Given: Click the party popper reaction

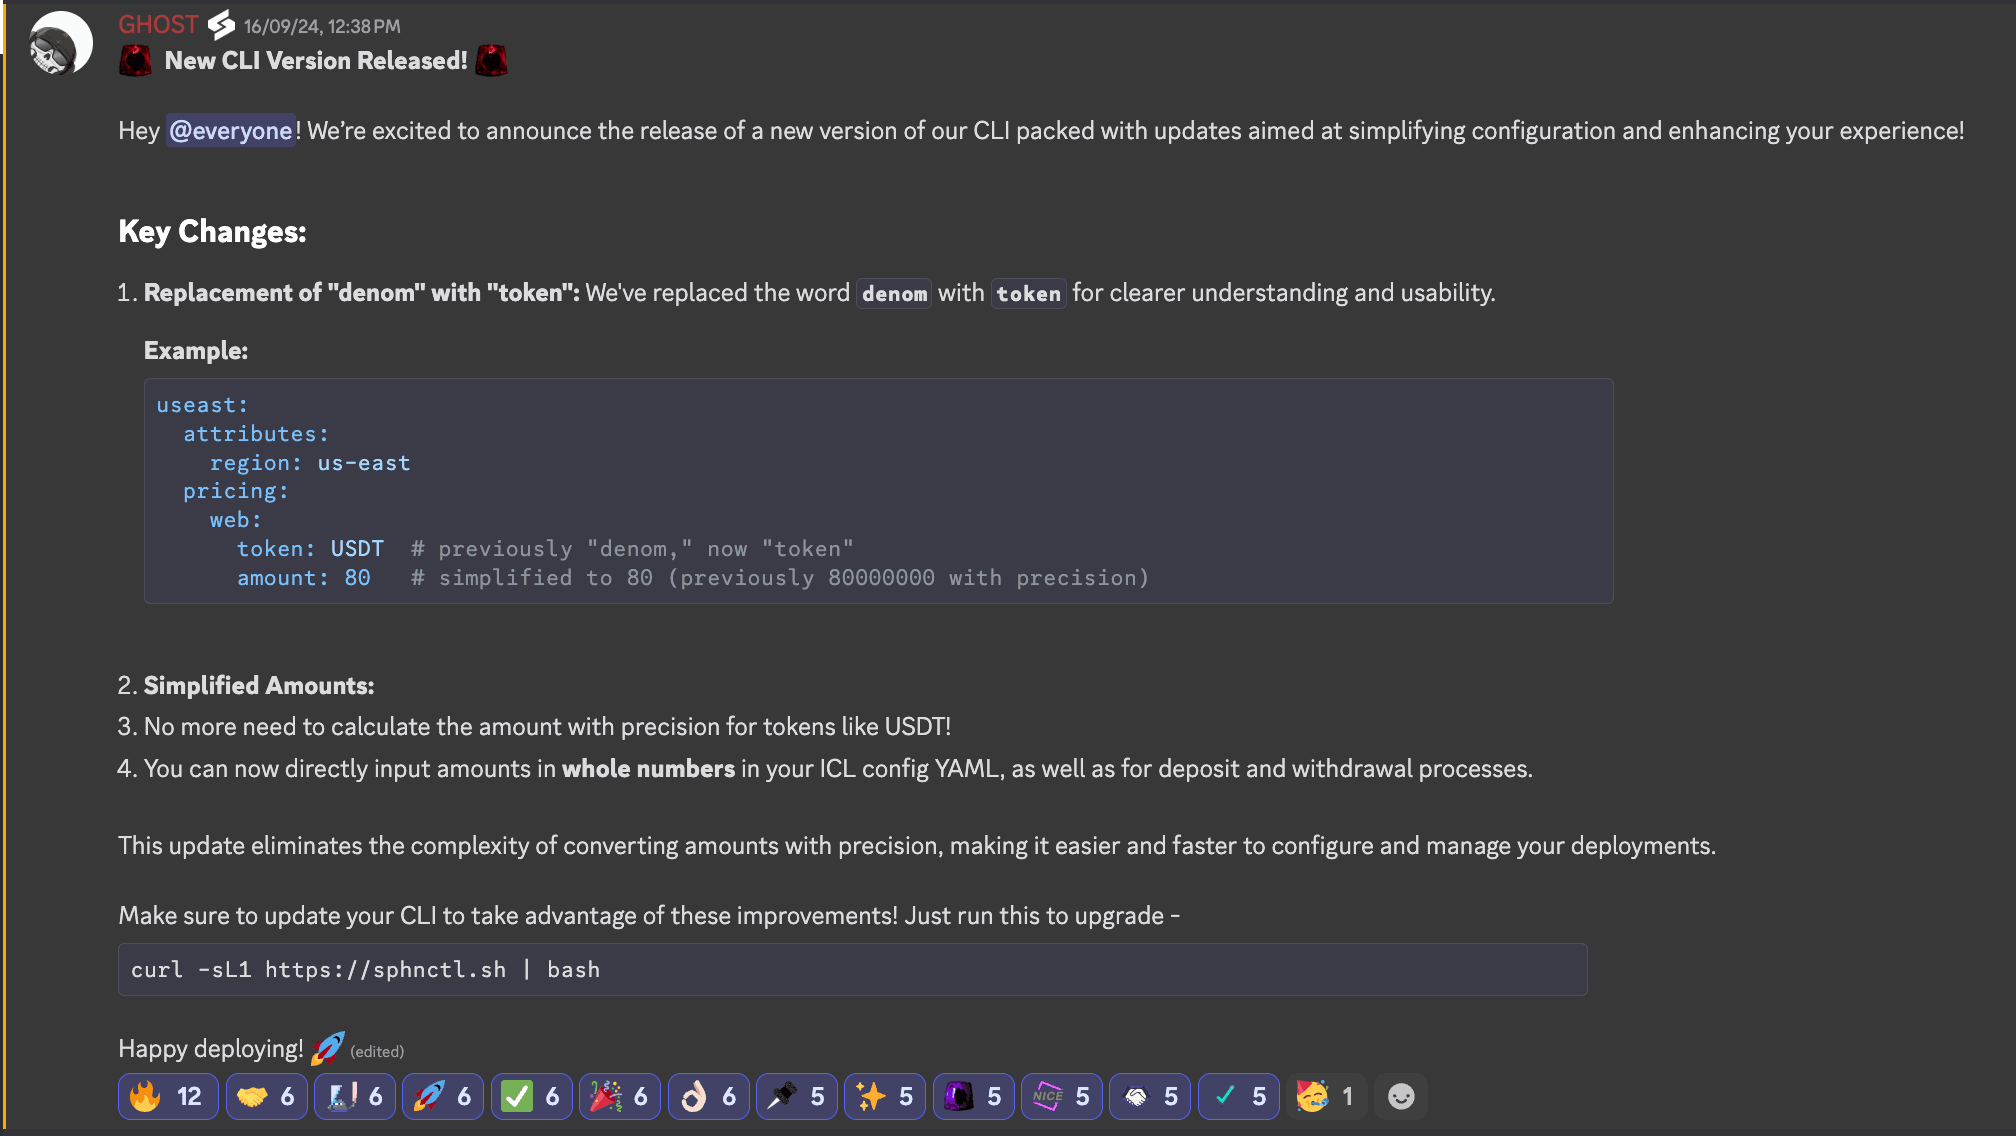Looking at the screenshot, I should (x=619, y=1097).
